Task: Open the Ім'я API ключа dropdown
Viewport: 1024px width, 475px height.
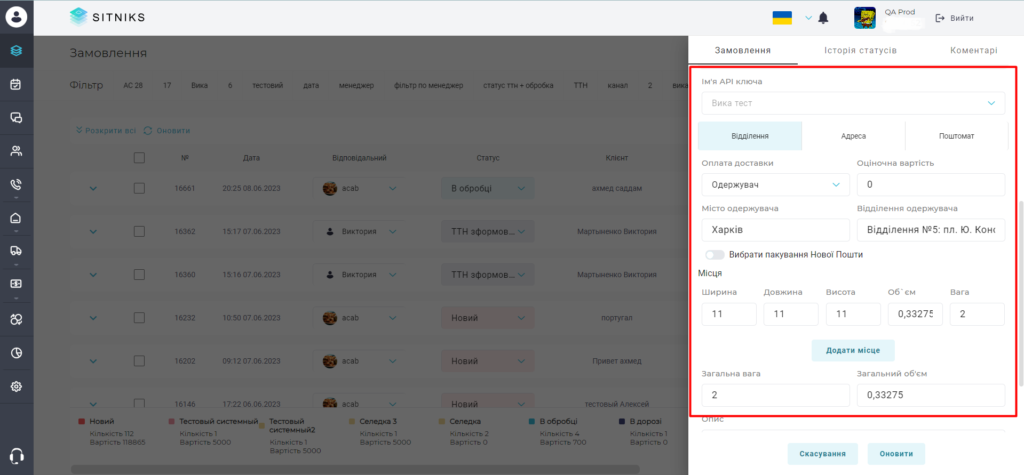Action: pyautogui.click(x=853, y=103)
